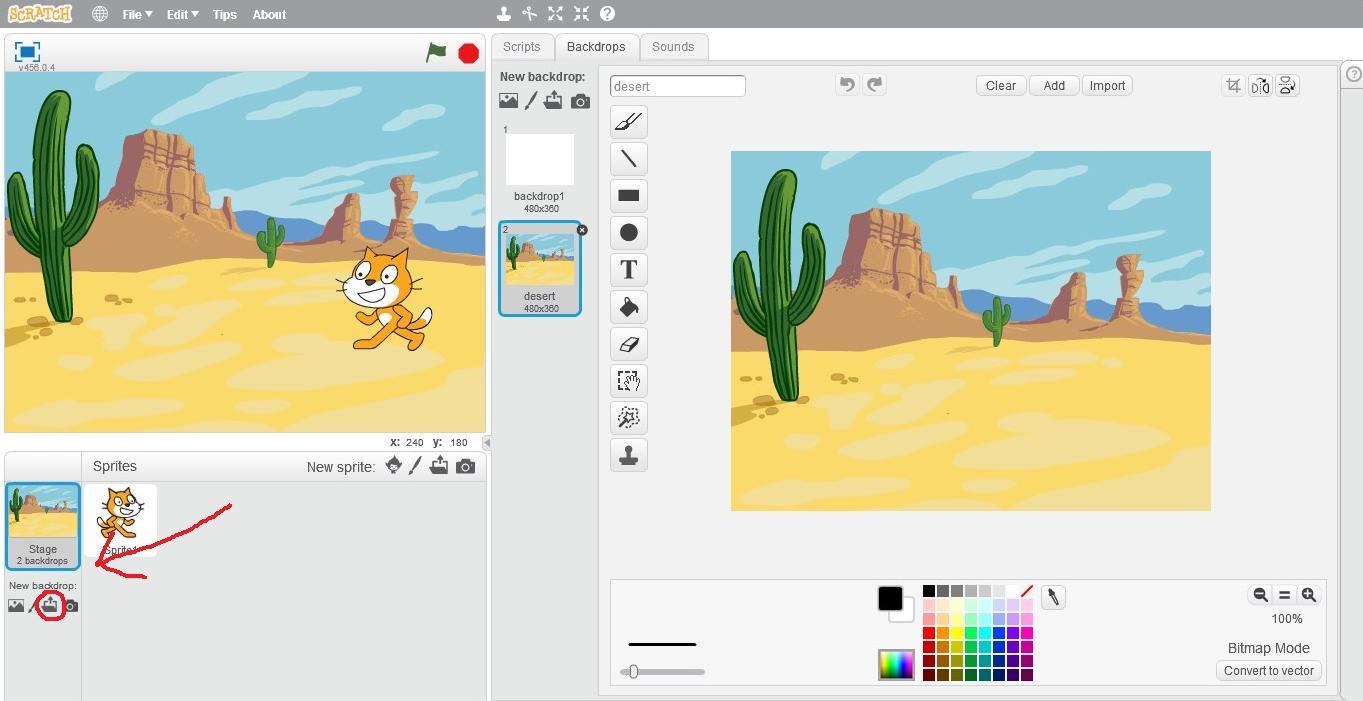Open the language globe menu
The width and height of the screenshot is (1363, 701).
click(100, 14)
